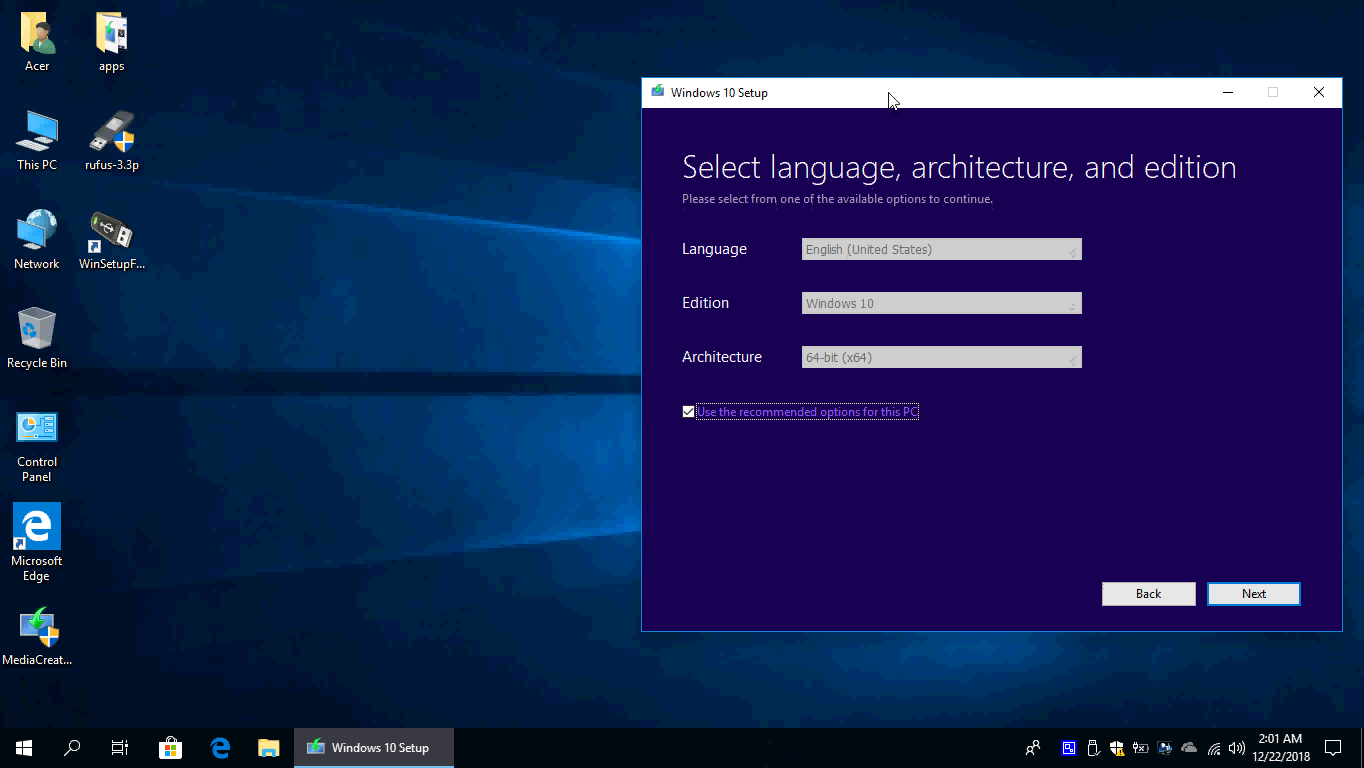Screen dimensions: 1364x768
Task: Click the 'Edition' field label
Action: [705, 303]
